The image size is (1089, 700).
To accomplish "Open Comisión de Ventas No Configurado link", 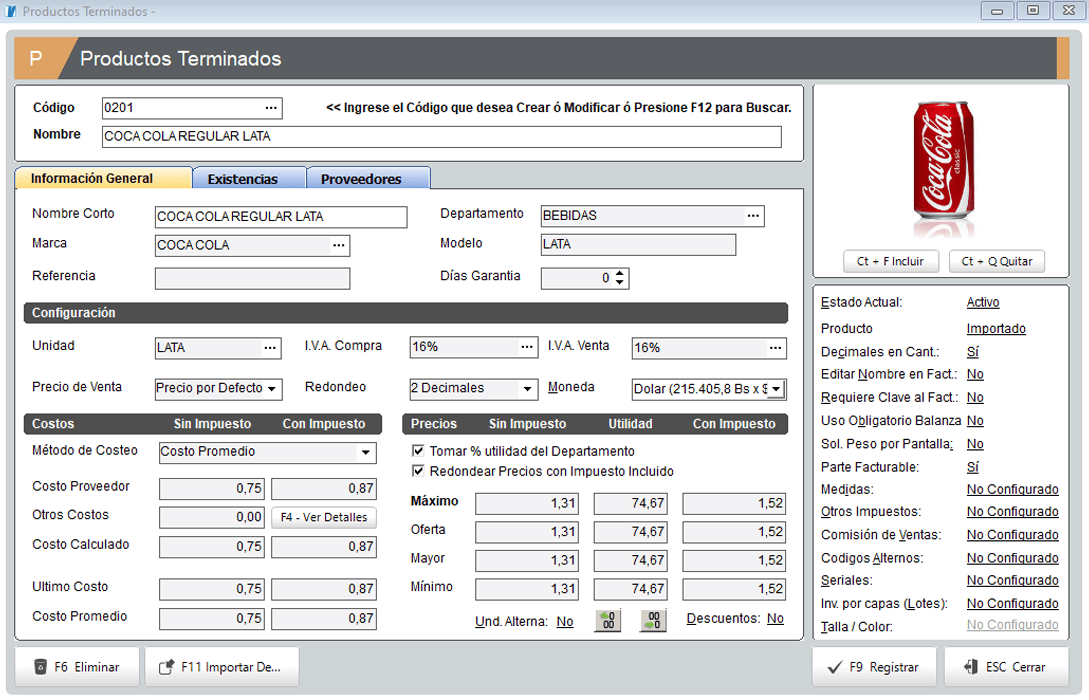I will tap(1013, 535).
